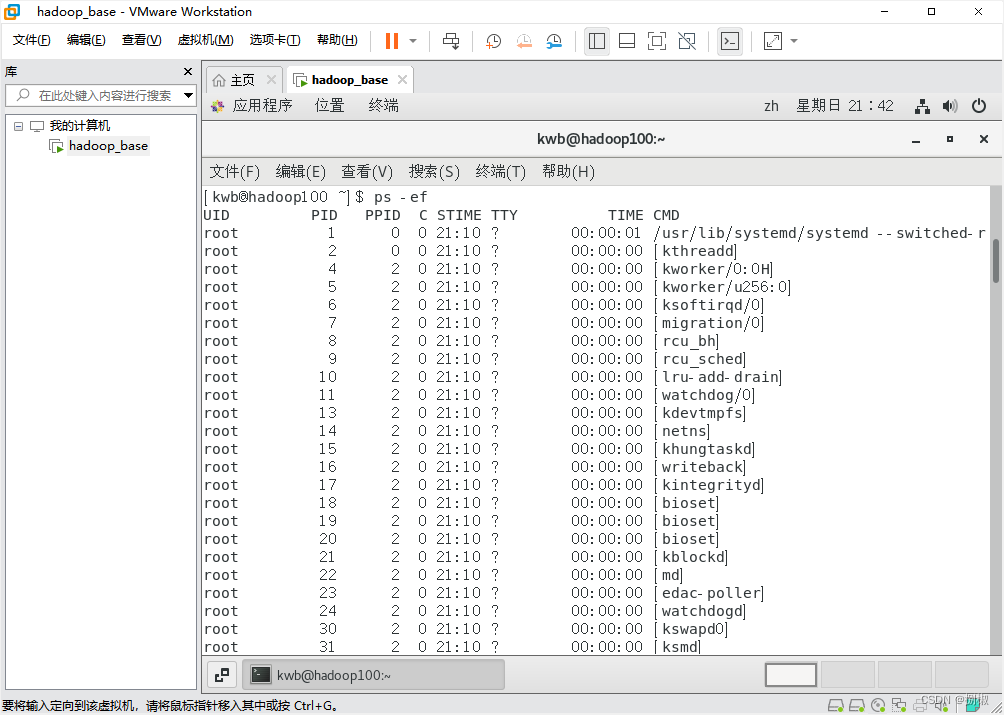Open the terminal 编辑(E) menu
The height and width of the screenshot is (715, 1004).
tap(300, 172)
